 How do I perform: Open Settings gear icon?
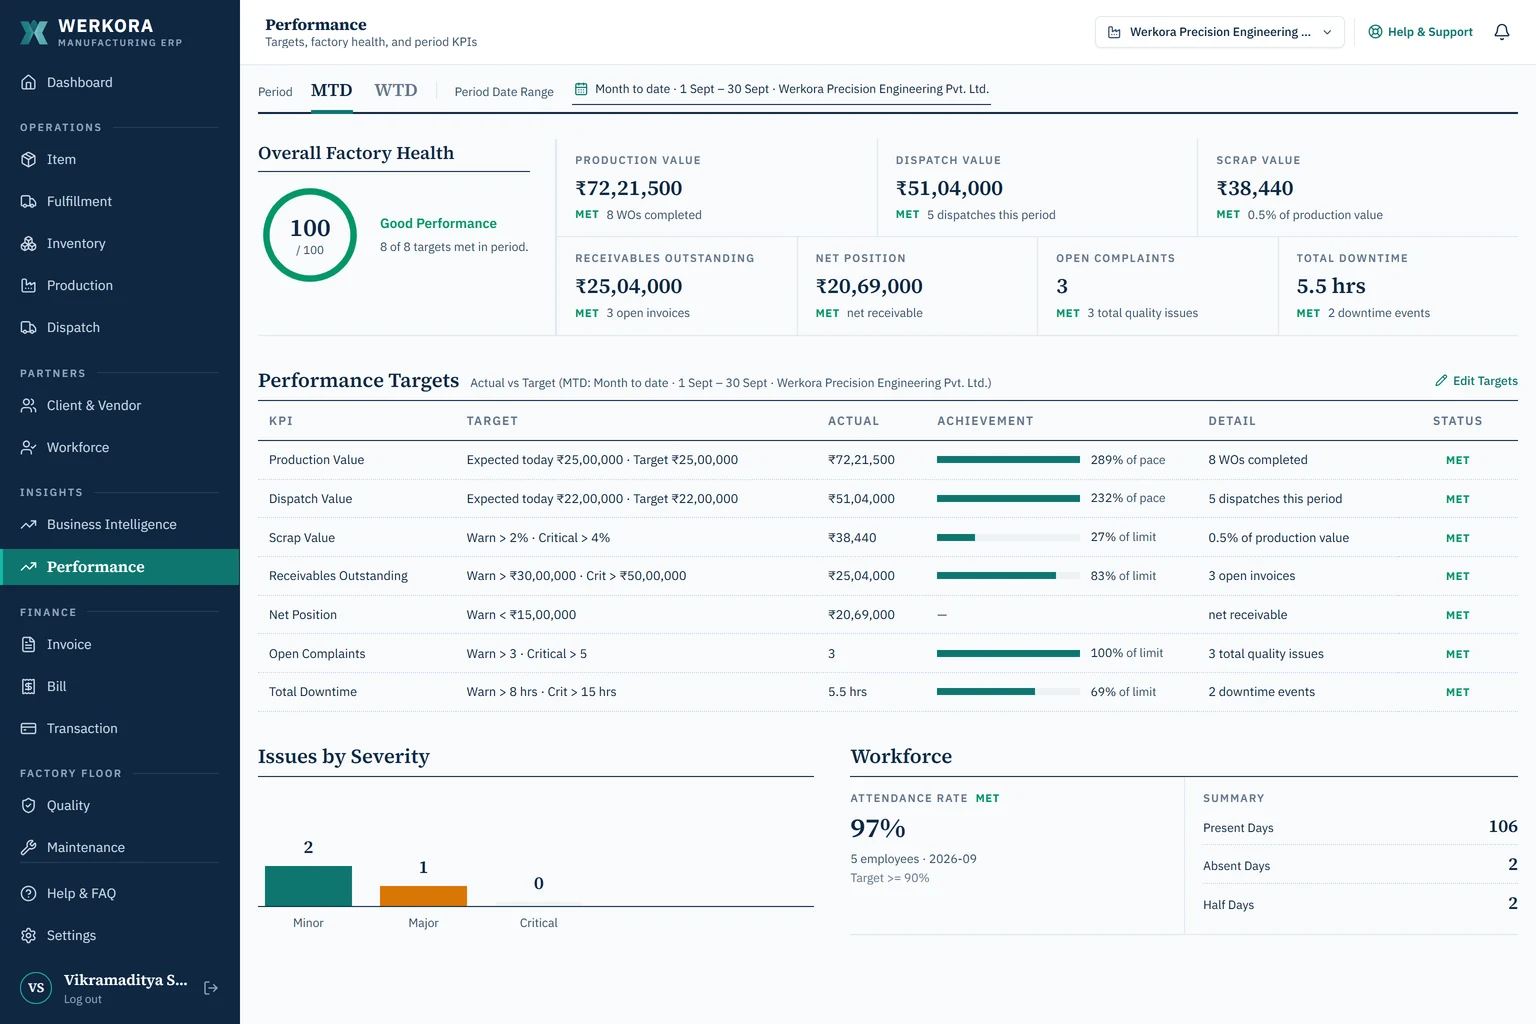pyautogui.click(x=29, y=936)
